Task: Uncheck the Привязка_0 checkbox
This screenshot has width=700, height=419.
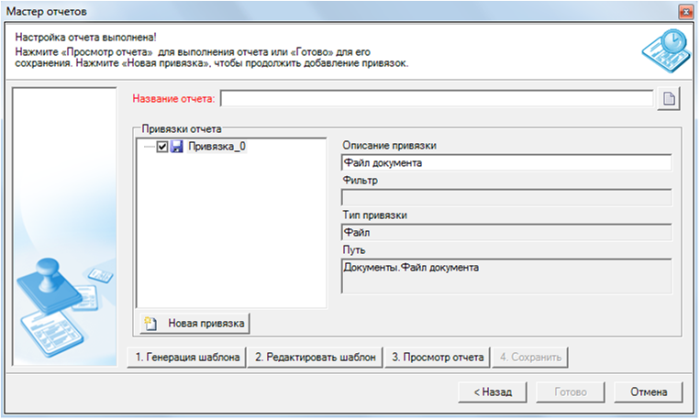Action: (162, 147)
